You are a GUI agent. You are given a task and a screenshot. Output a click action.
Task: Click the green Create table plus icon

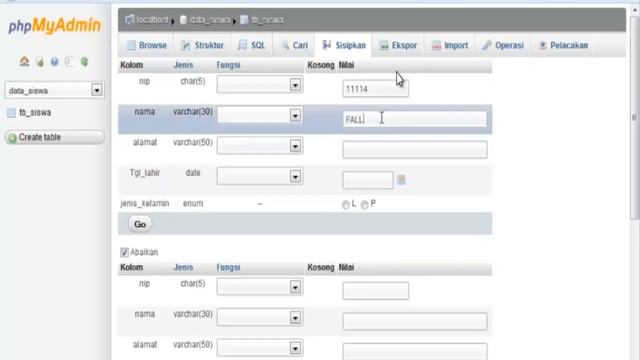coord(12,138)
